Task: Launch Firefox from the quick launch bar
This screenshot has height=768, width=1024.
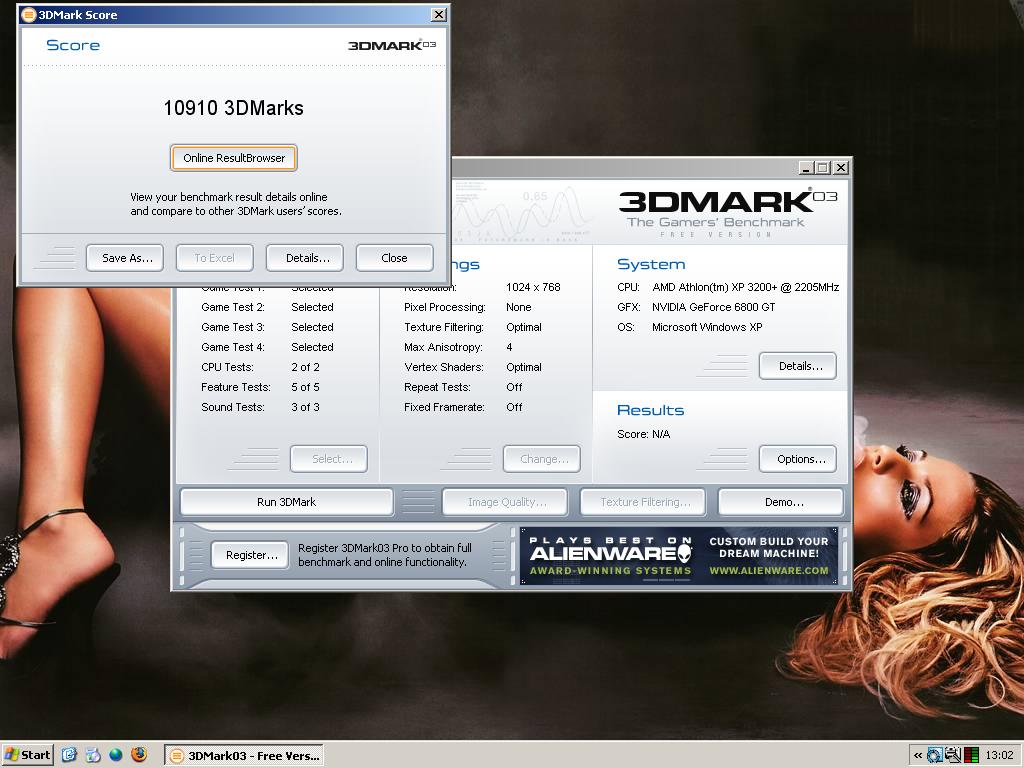Action: click(139, 755)
